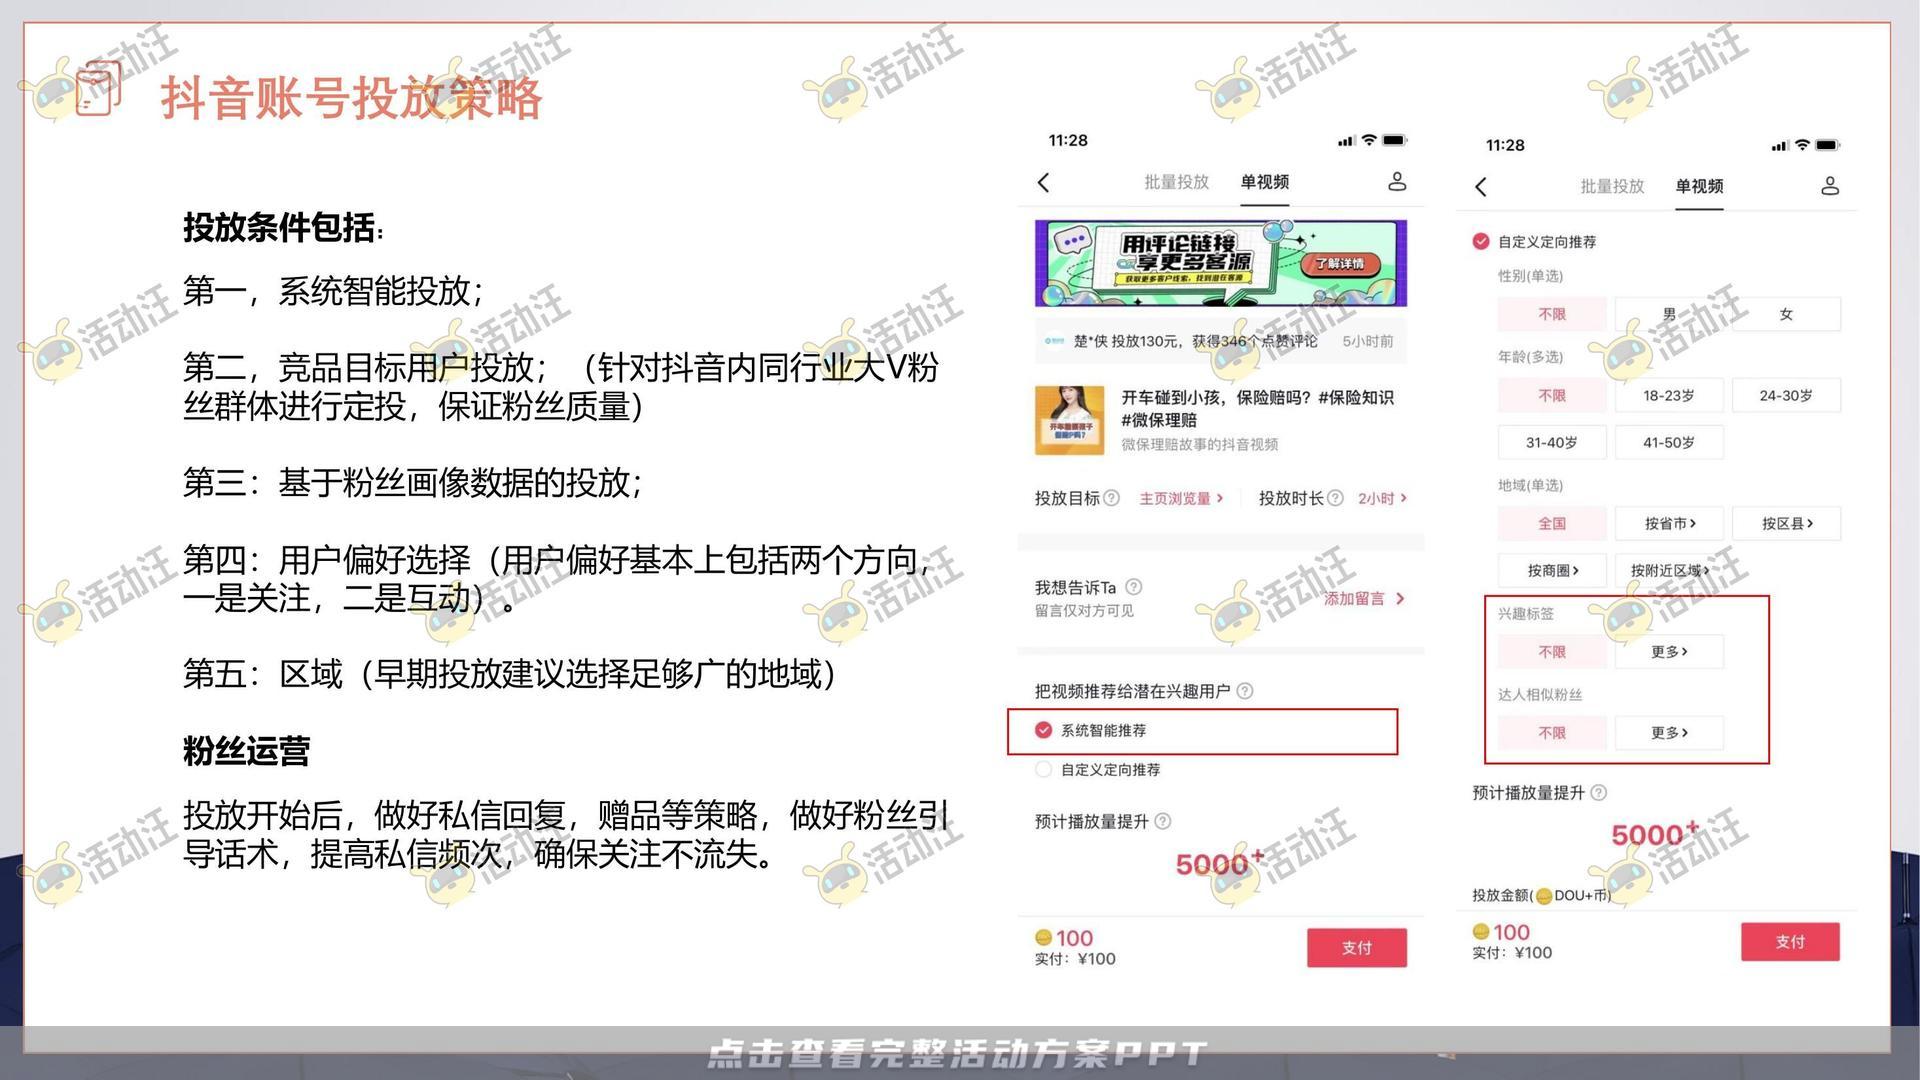The height and width of the screenshot is (1080, 1920).
Task: Click the help icon next to 投放目标
Action: click(x=1113, y=498)
